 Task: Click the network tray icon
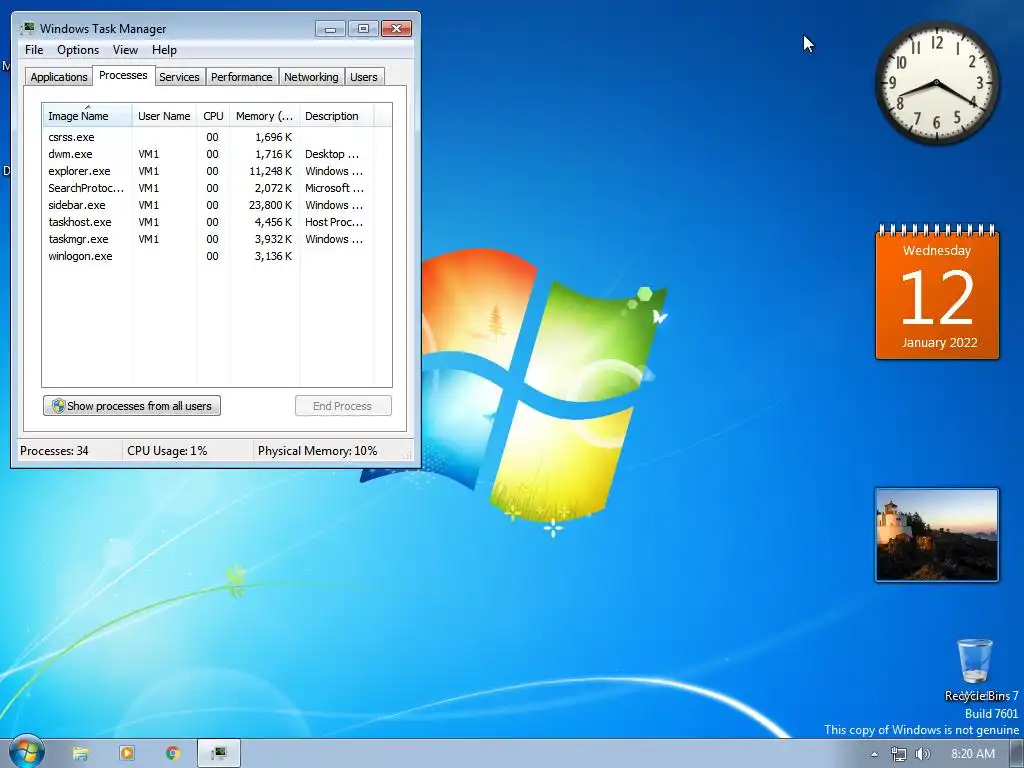tap(899, 754)
